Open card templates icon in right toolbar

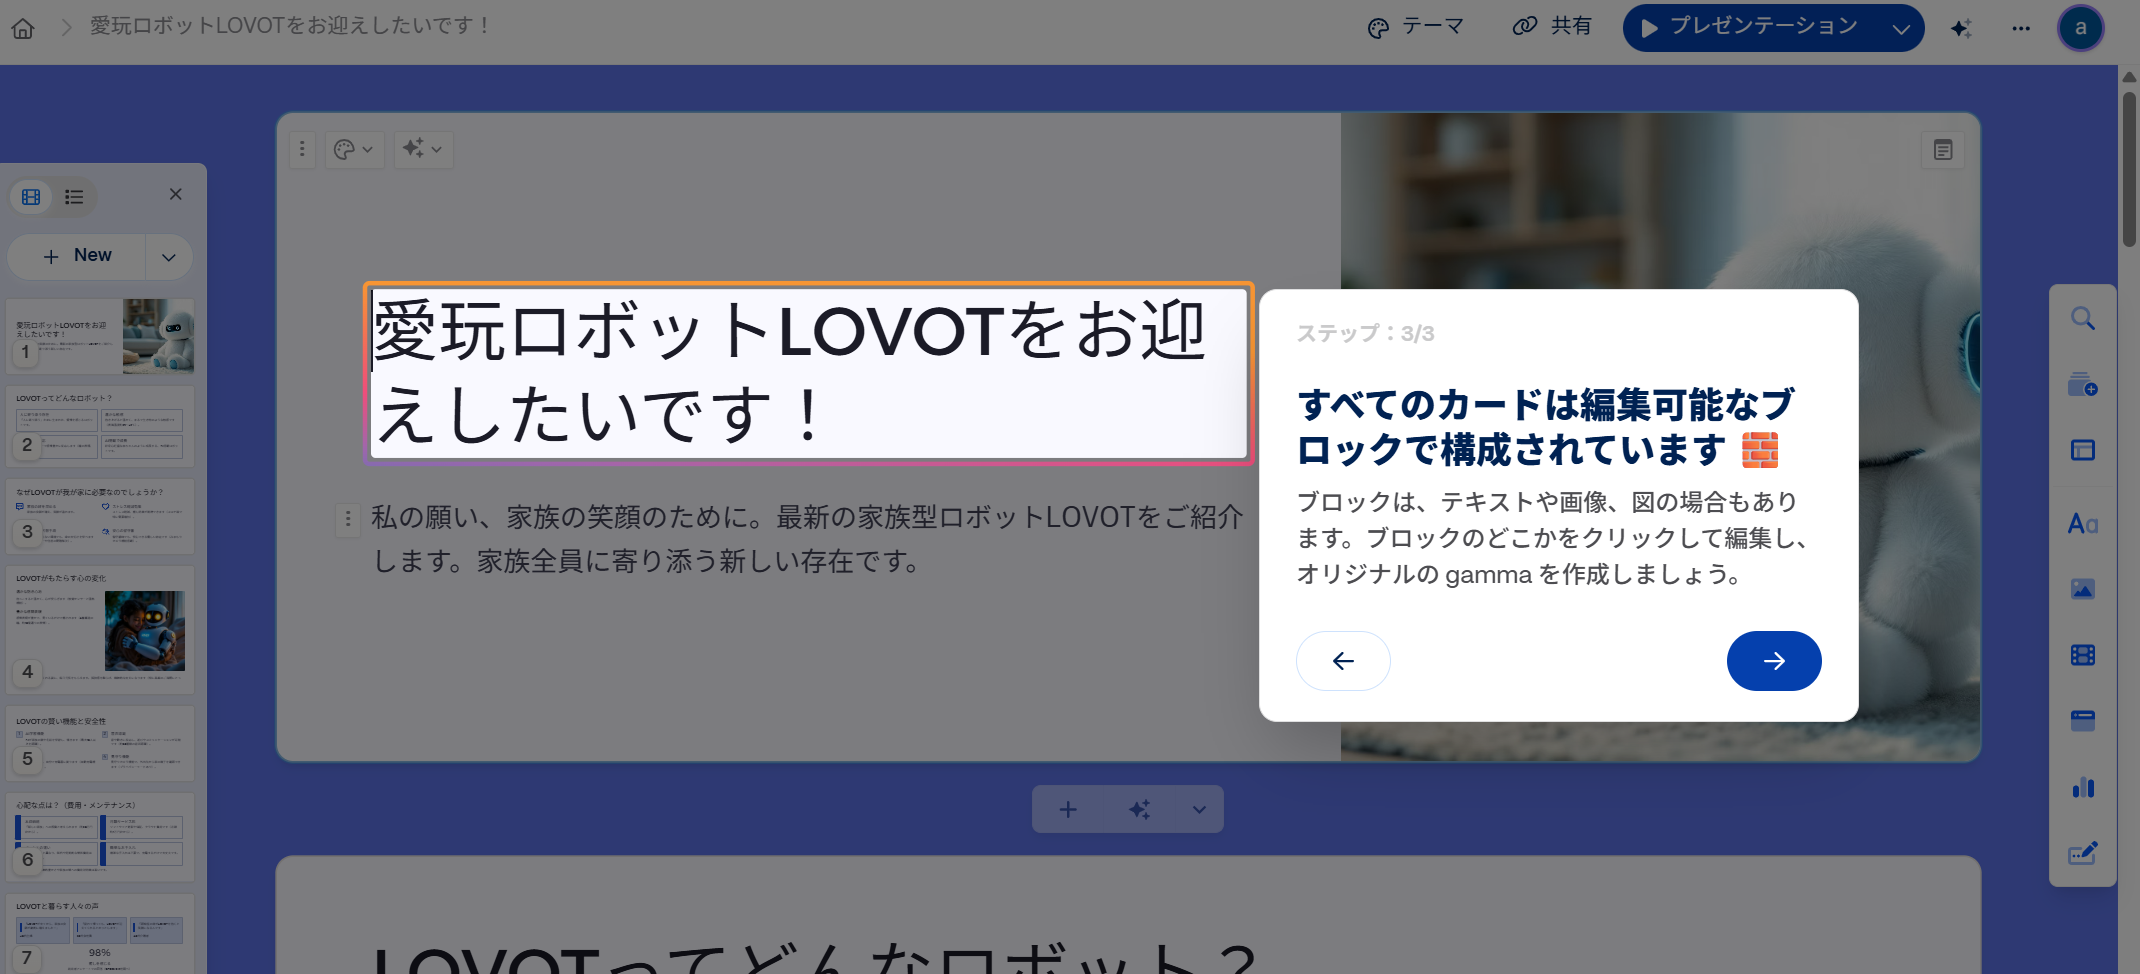pos(2083,385)
